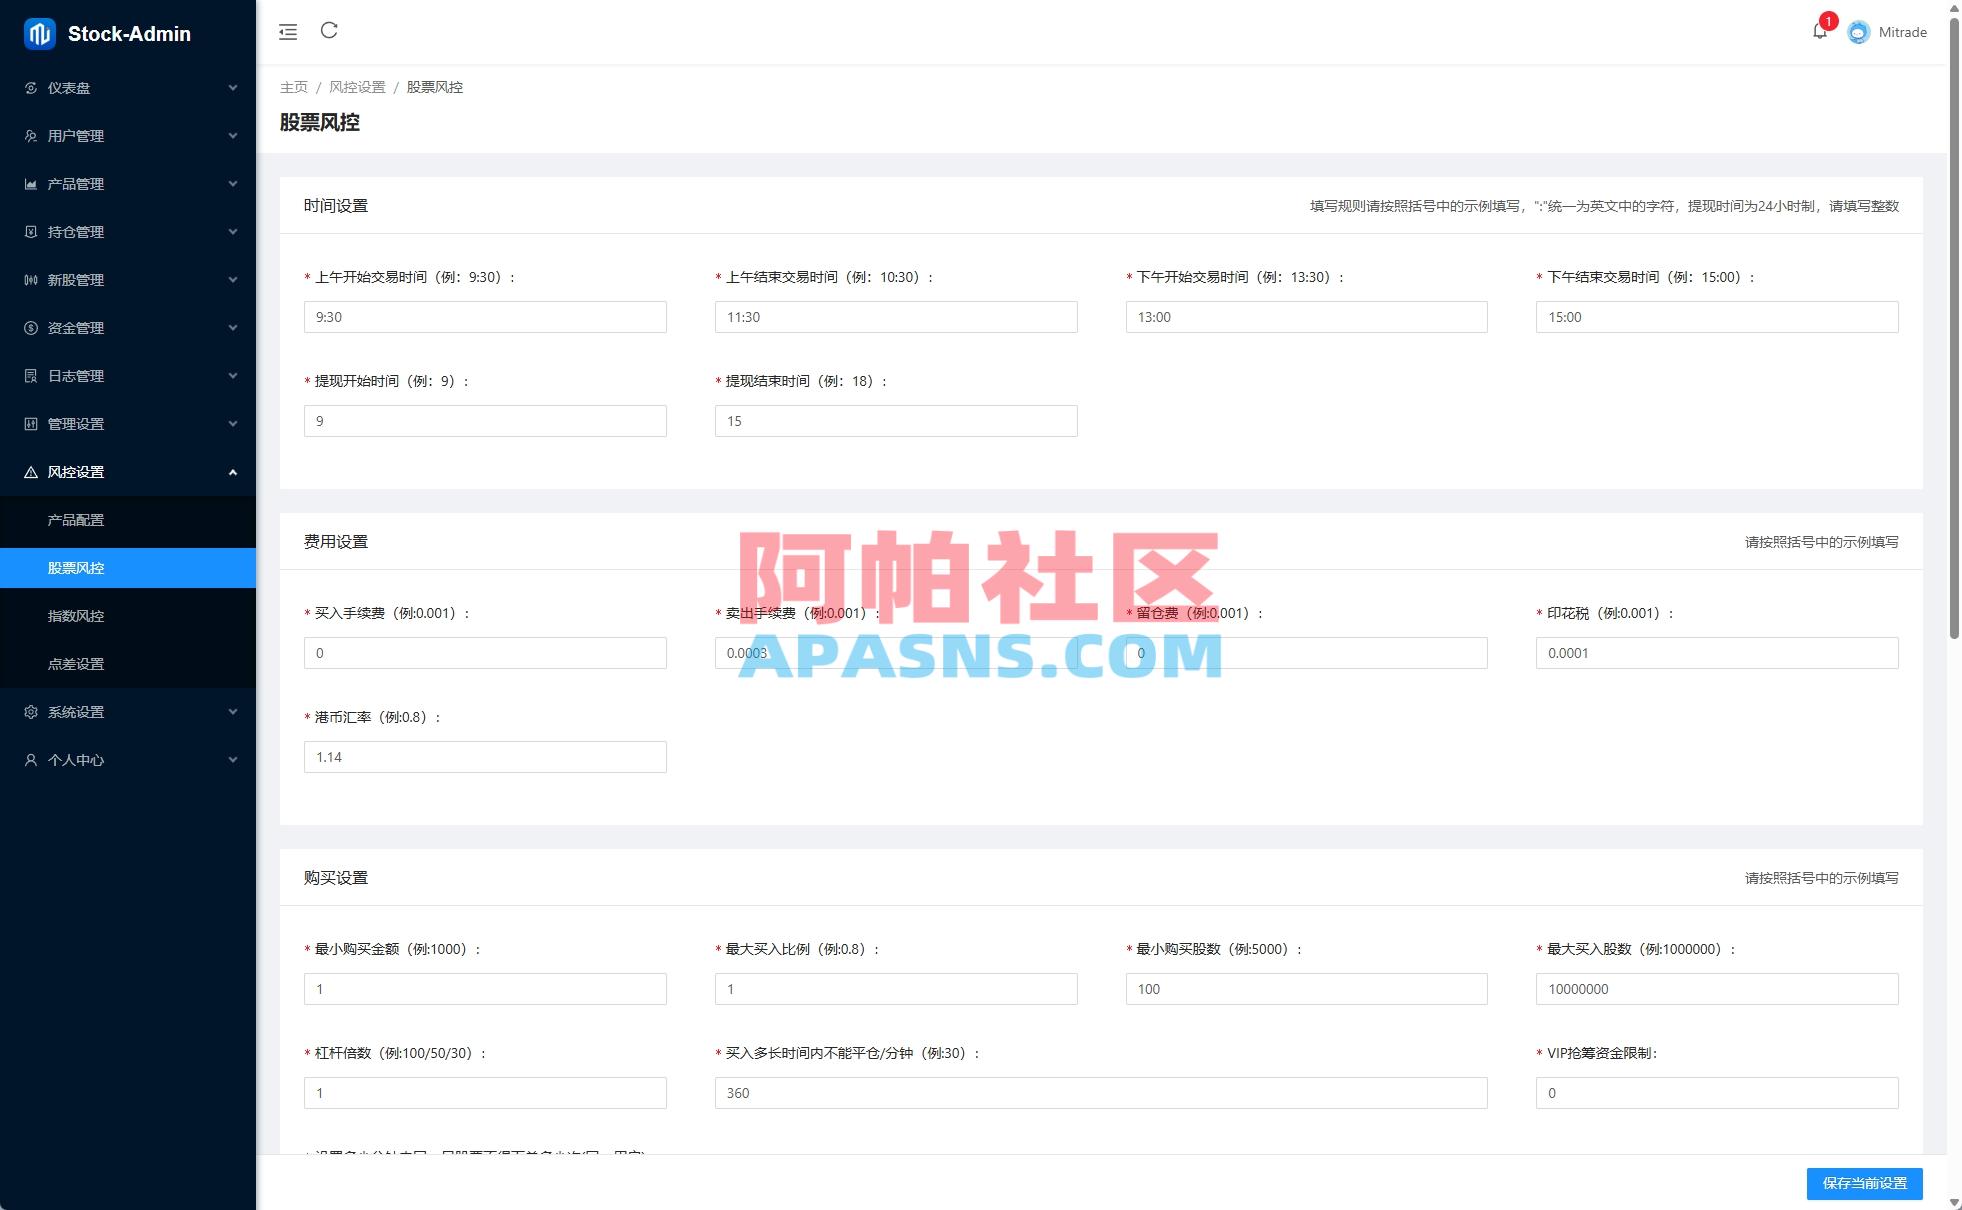
Task: Navigate to 主页 via the breadcrumb link
Action: pyautogui.click(x=294, y=87)
